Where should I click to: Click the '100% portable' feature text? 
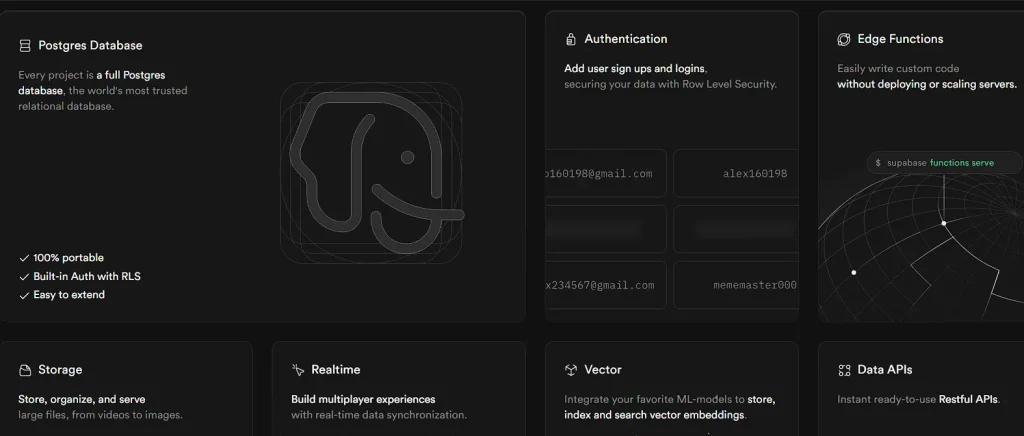point(69,258)
